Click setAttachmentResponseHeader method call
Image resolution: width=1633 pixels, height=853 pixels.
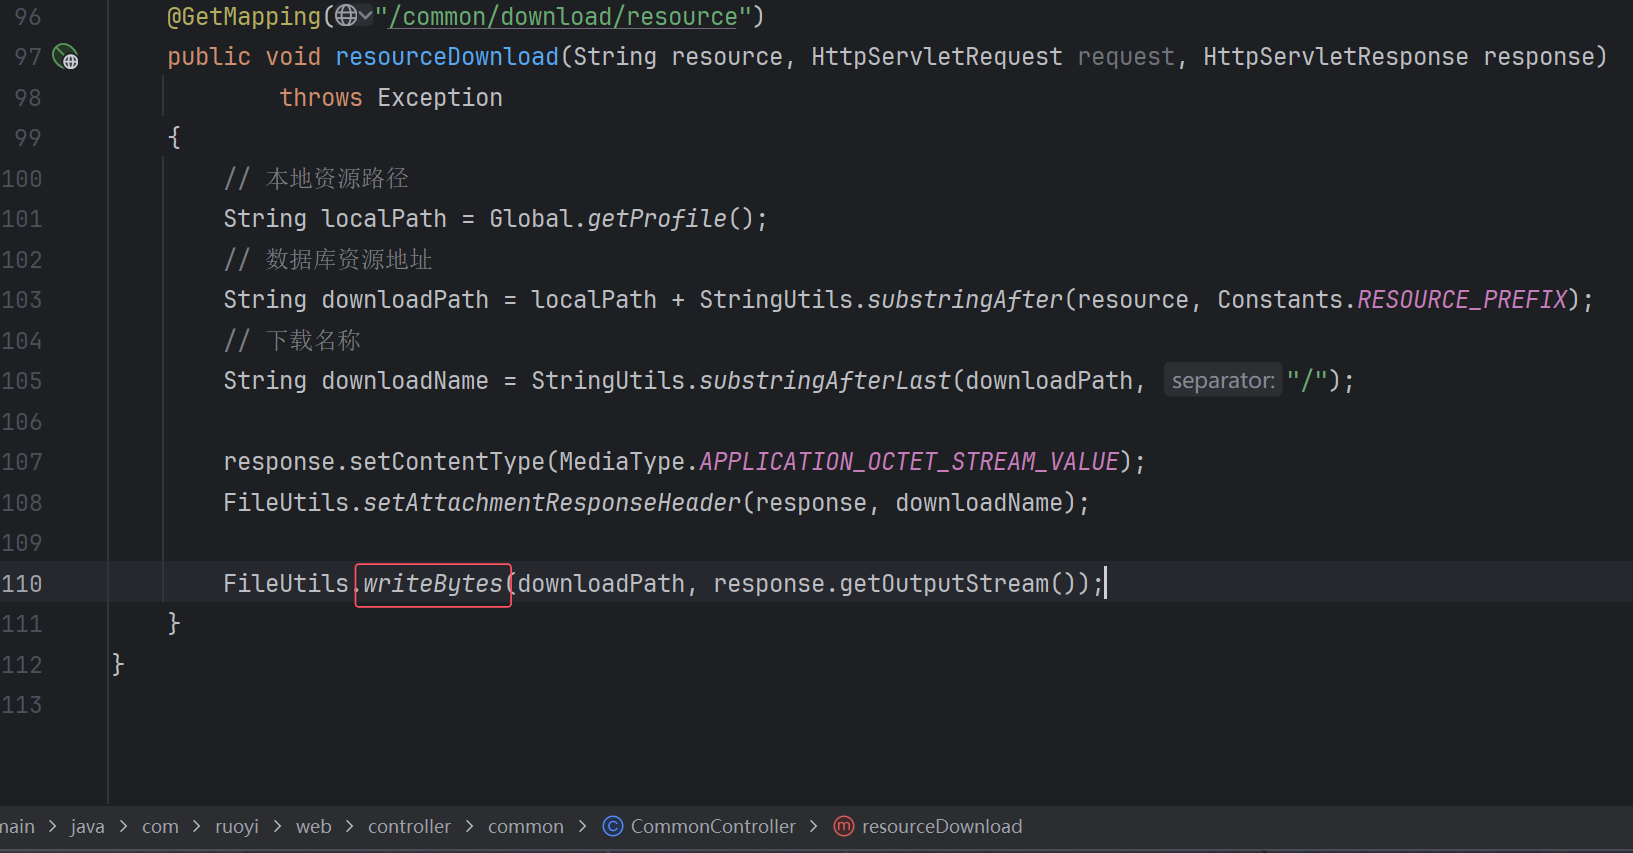552,503
